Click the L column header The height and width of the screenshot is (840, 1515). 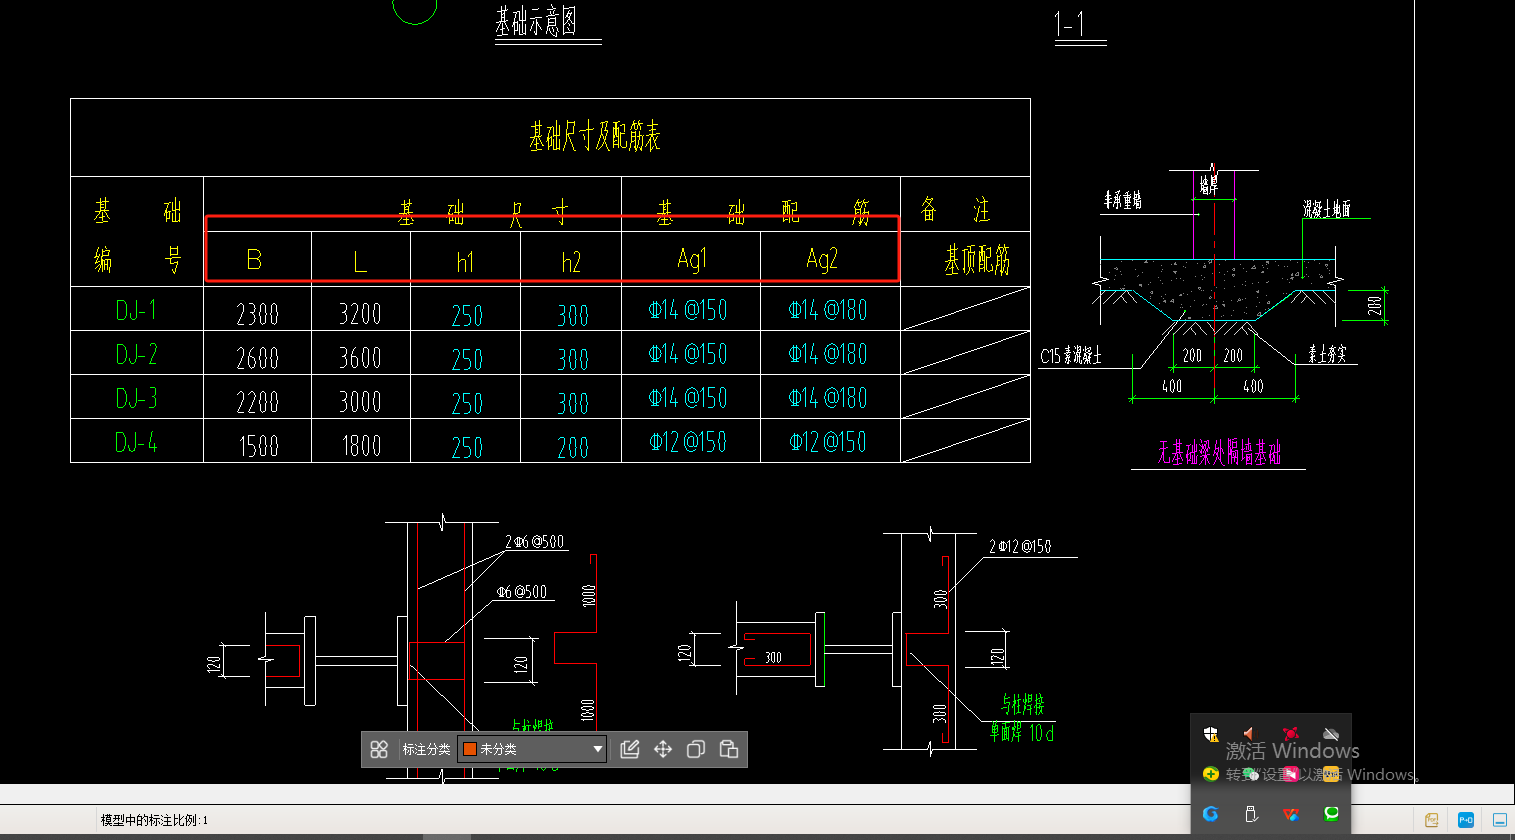click(x=360, y=262)
